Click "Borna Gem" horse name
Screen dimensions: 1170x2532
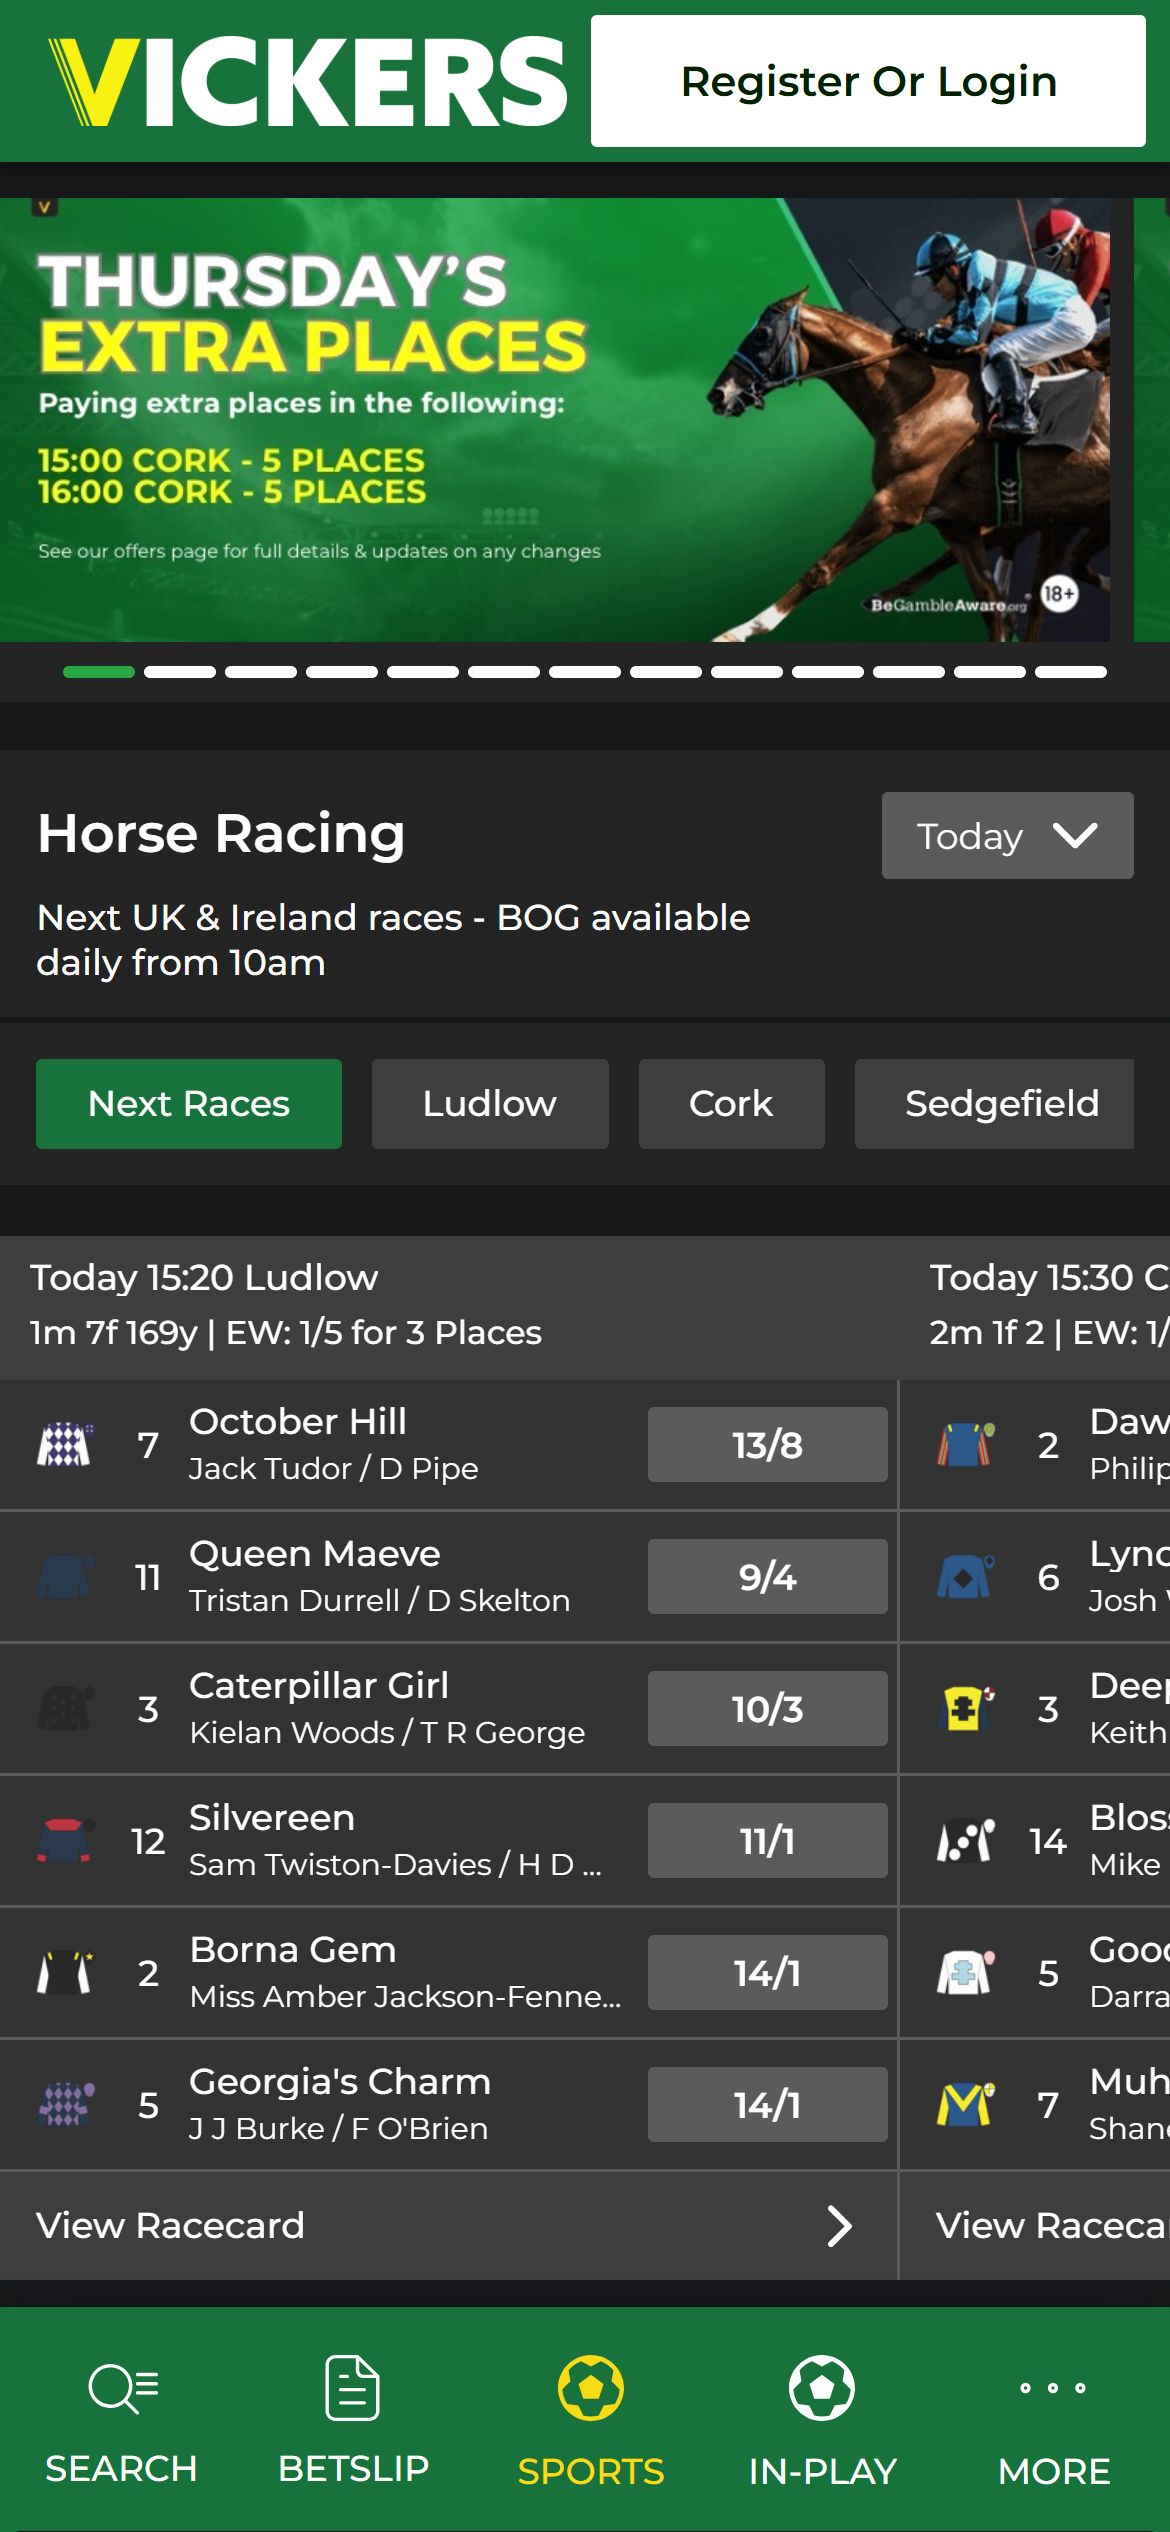click(293, 1949)
